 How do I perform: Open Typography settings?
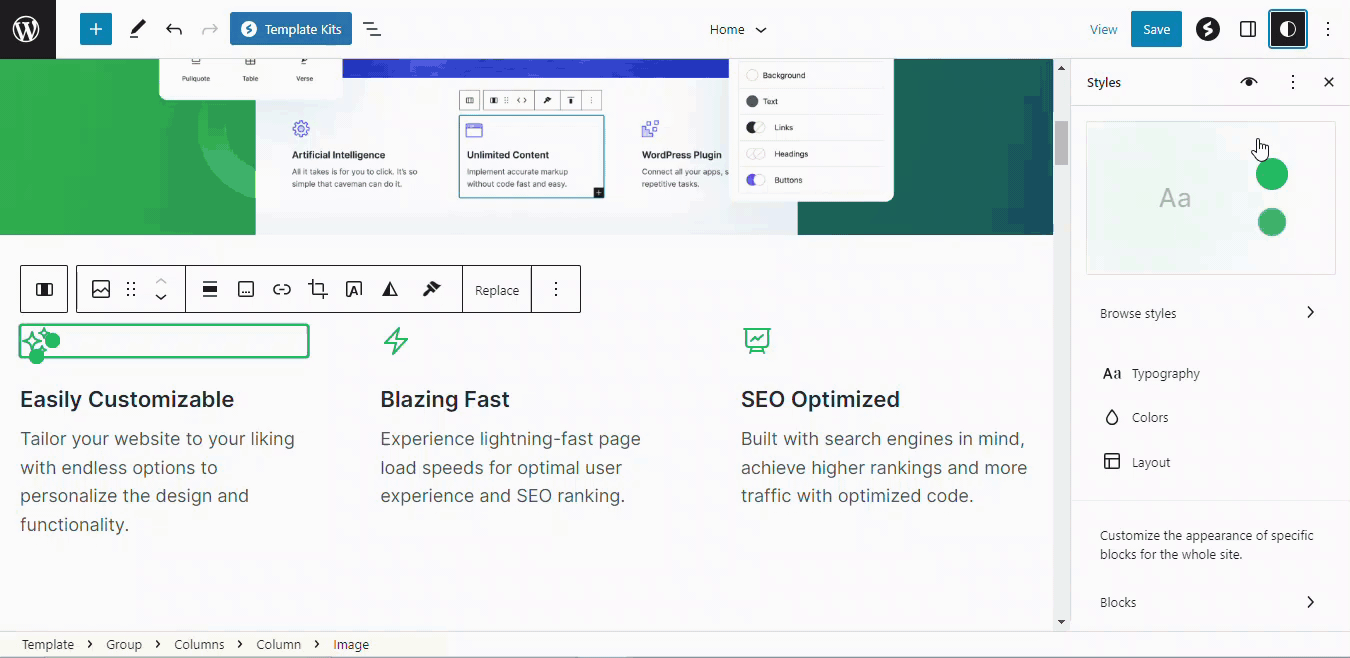(x=1165, y=373)
